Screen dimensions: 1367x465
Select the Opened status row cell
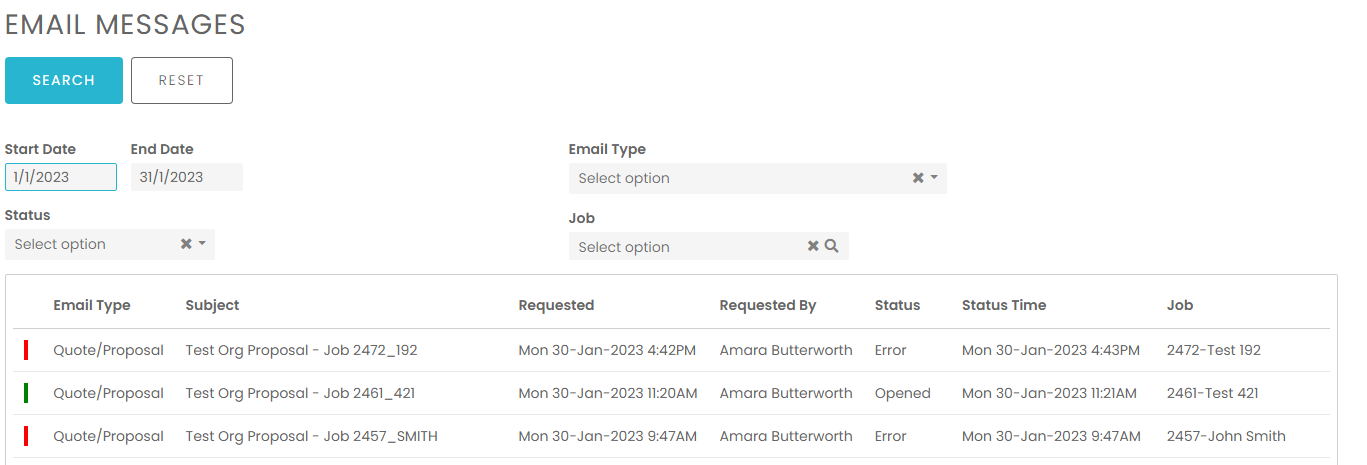(x=902, y=393)
